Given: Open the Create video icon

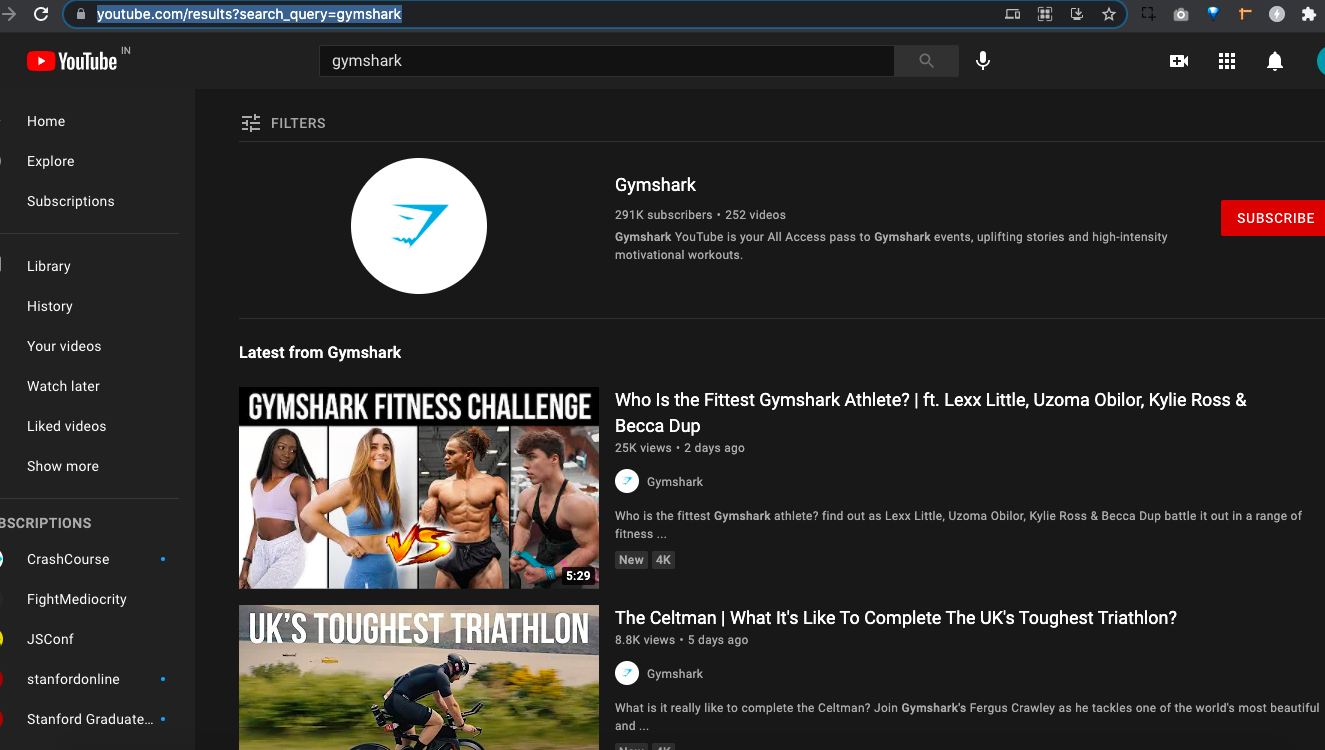Looking at the screenshot, I should pyautogui.click(x=1178, y=61).
